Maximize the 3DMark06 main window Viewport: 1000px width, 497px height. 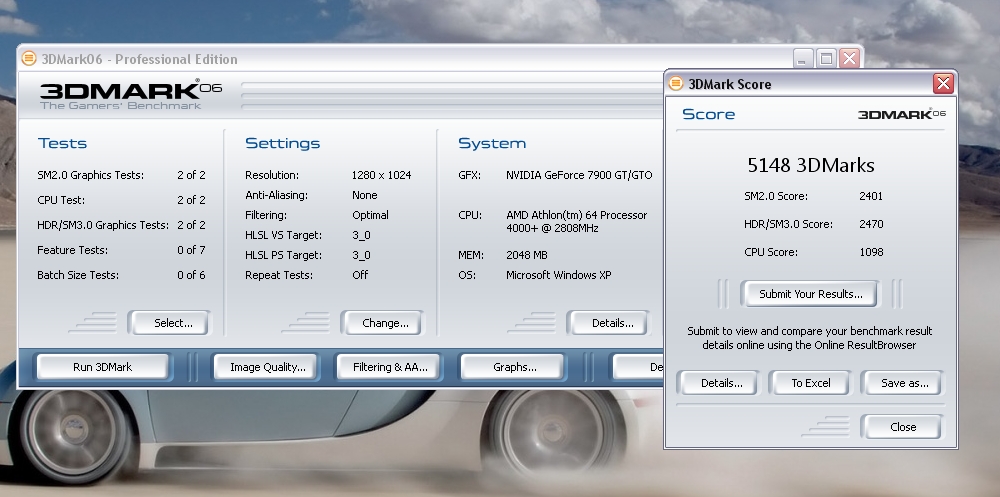click(826, 59)
